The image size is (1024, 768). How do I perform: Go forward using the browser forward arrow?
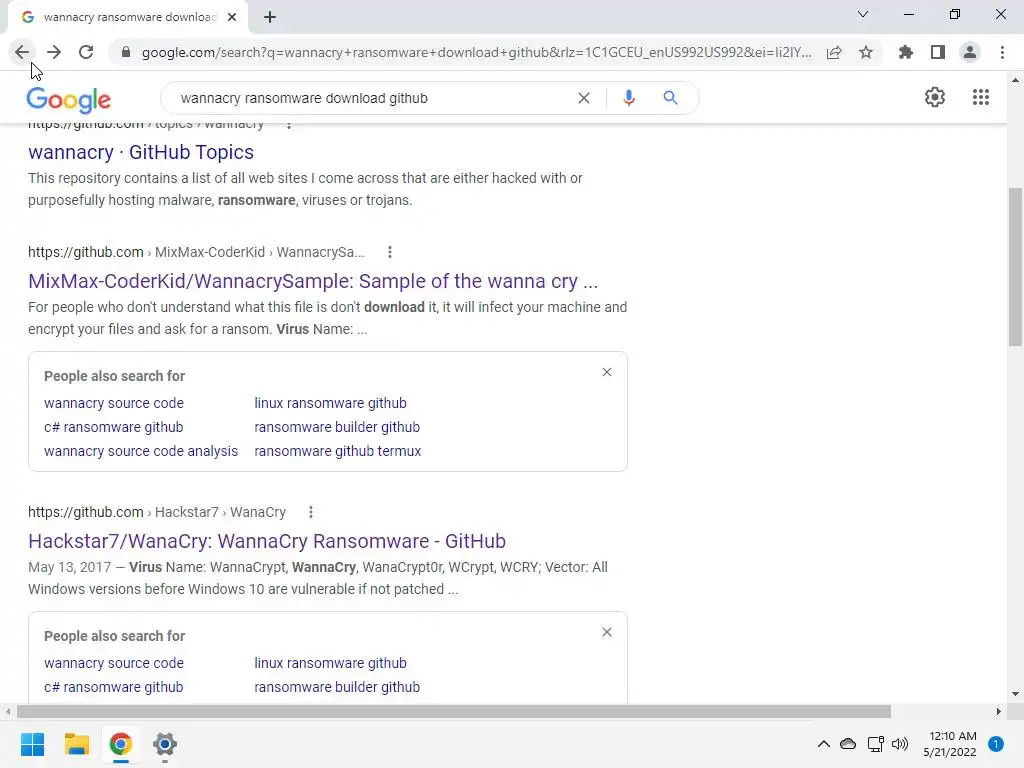pos(54,52)
